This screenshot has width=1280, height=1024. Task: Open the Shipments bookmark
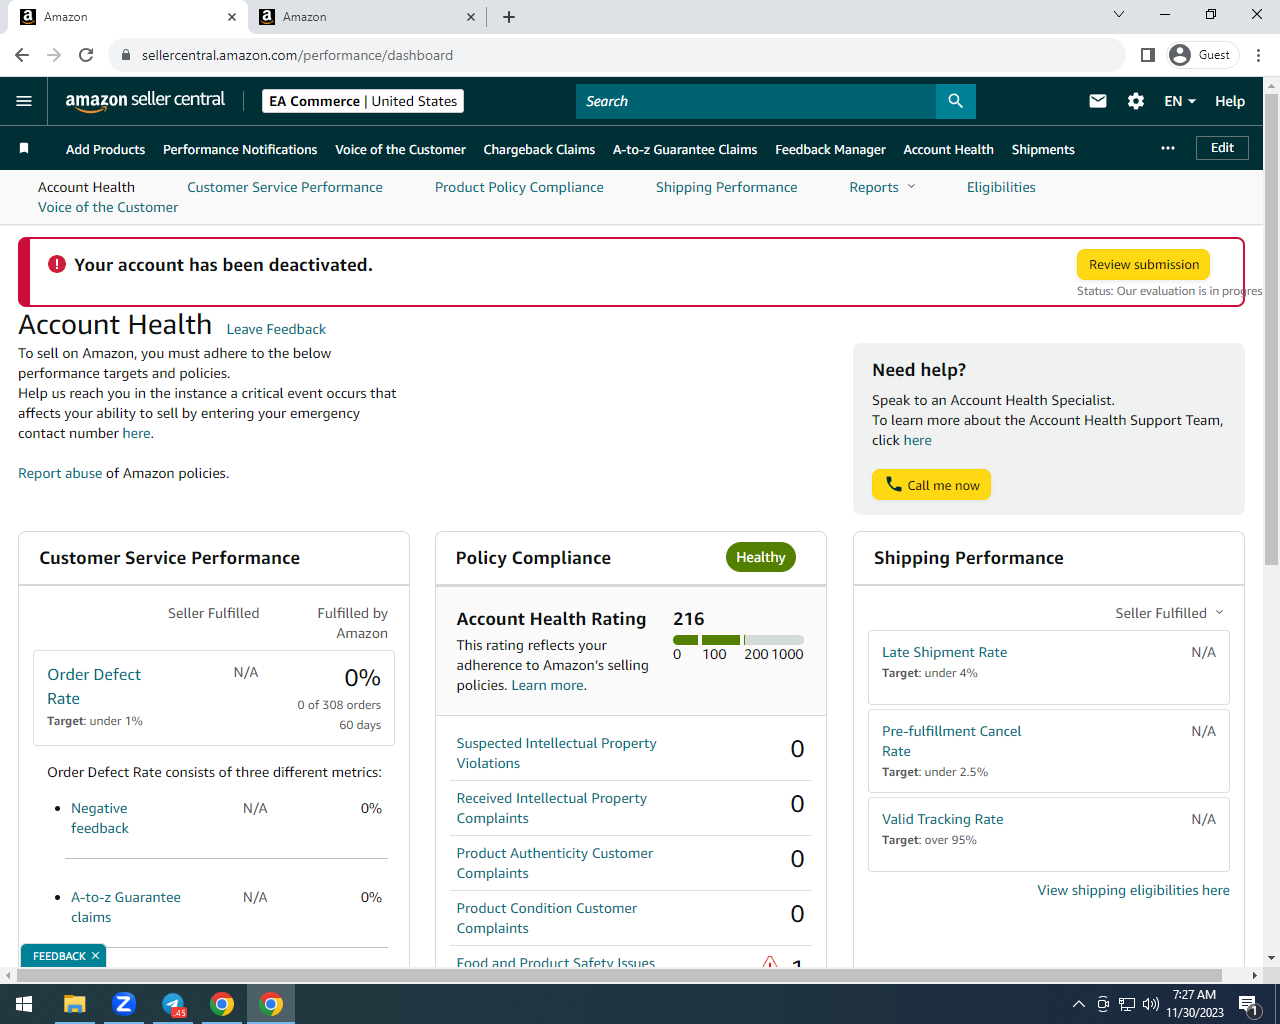1043,149
